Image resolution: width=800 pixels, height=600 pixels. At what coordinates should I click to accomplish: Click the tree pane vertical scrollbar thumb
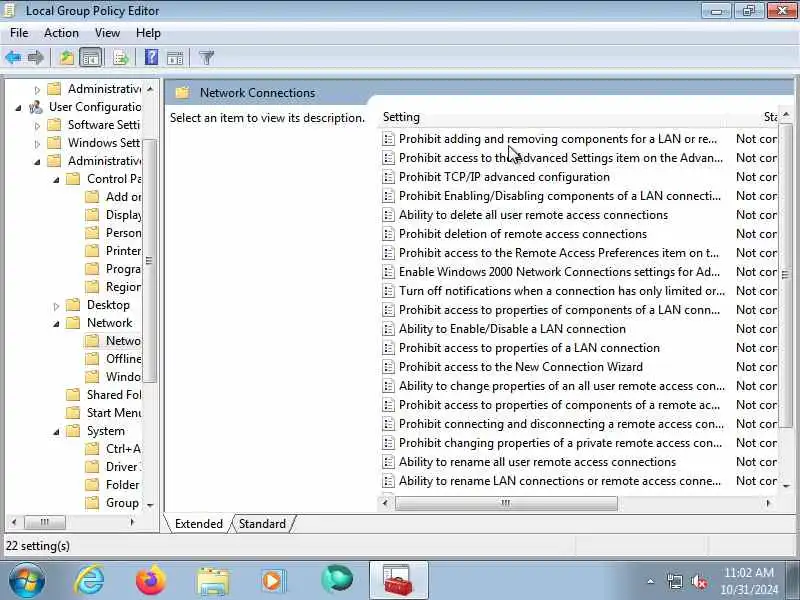point(149,260)
